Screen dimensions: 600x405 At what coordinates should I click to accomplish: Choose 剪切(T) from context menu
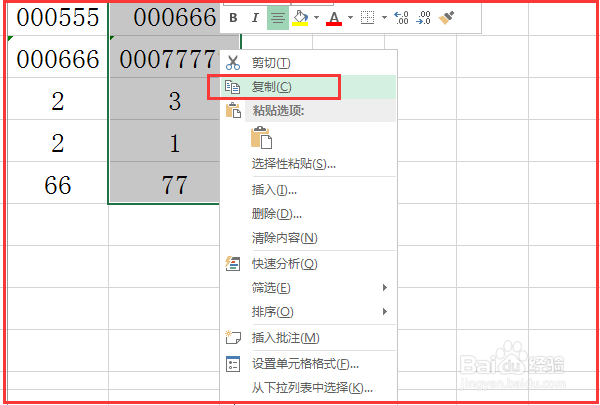click(x=309, y=63)
